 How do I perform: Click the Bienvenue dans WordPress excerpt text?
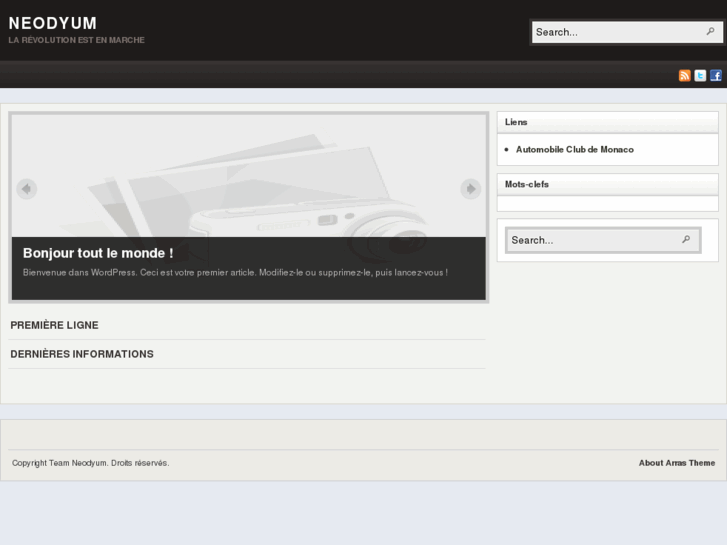coord(235,273)
